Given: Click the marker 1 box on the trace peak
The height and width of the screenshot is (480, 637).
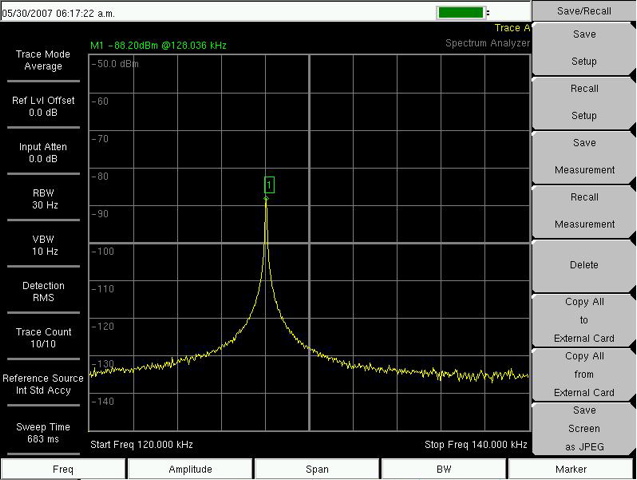Looking at the screenshot, I should point(269,184).
